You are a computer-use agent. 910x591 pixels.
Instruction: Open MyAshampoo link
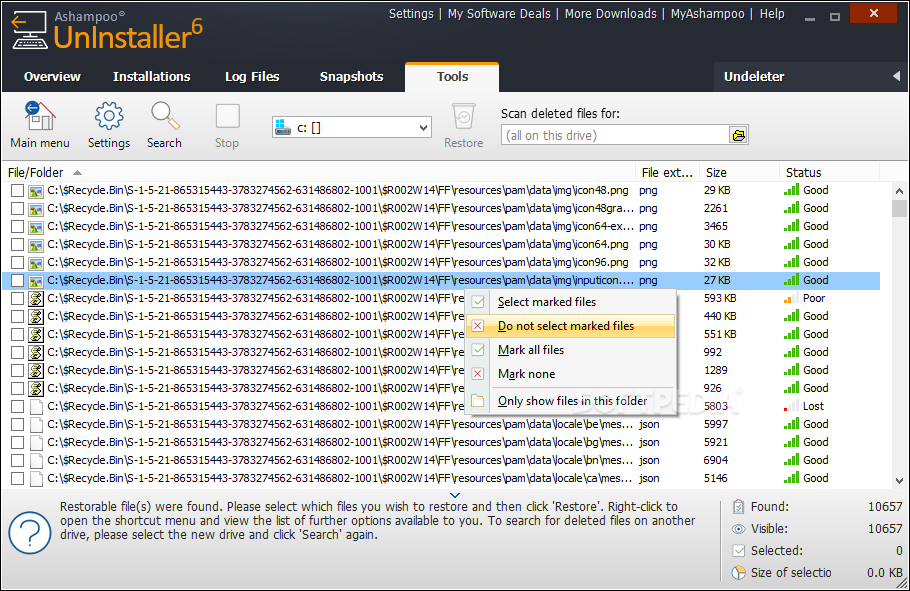click(x=707, y=14)
